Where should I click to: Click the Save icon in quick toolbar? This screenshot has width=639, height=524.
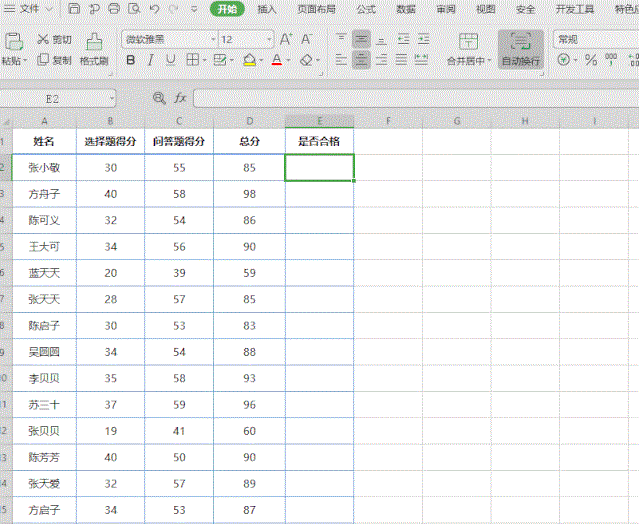click(75, 9)
